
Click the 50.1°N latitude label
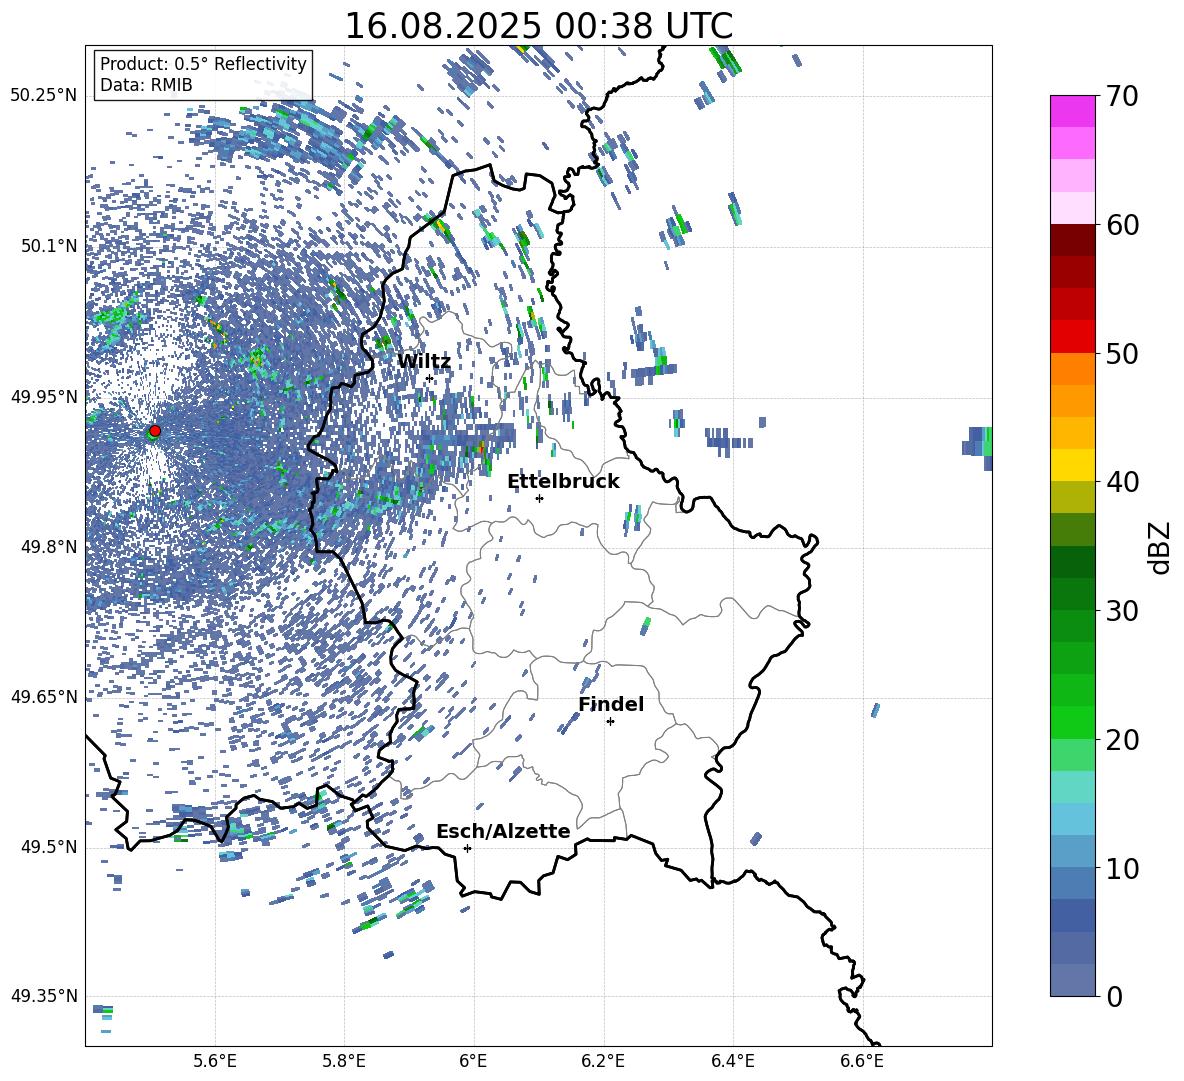pyautogui.click(x=49, y=246)
